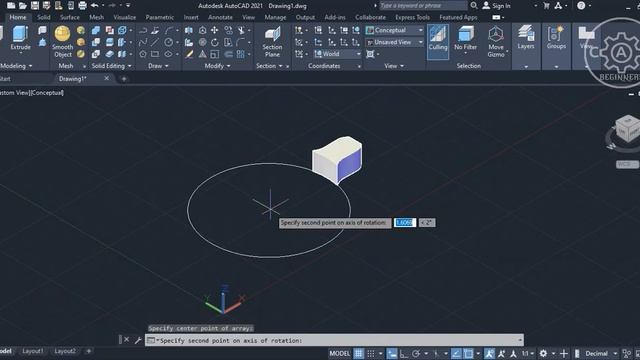Open the Express Tools ribbon tab
The height and width of the screenshot is (360, 640).
tap(412, 17)
